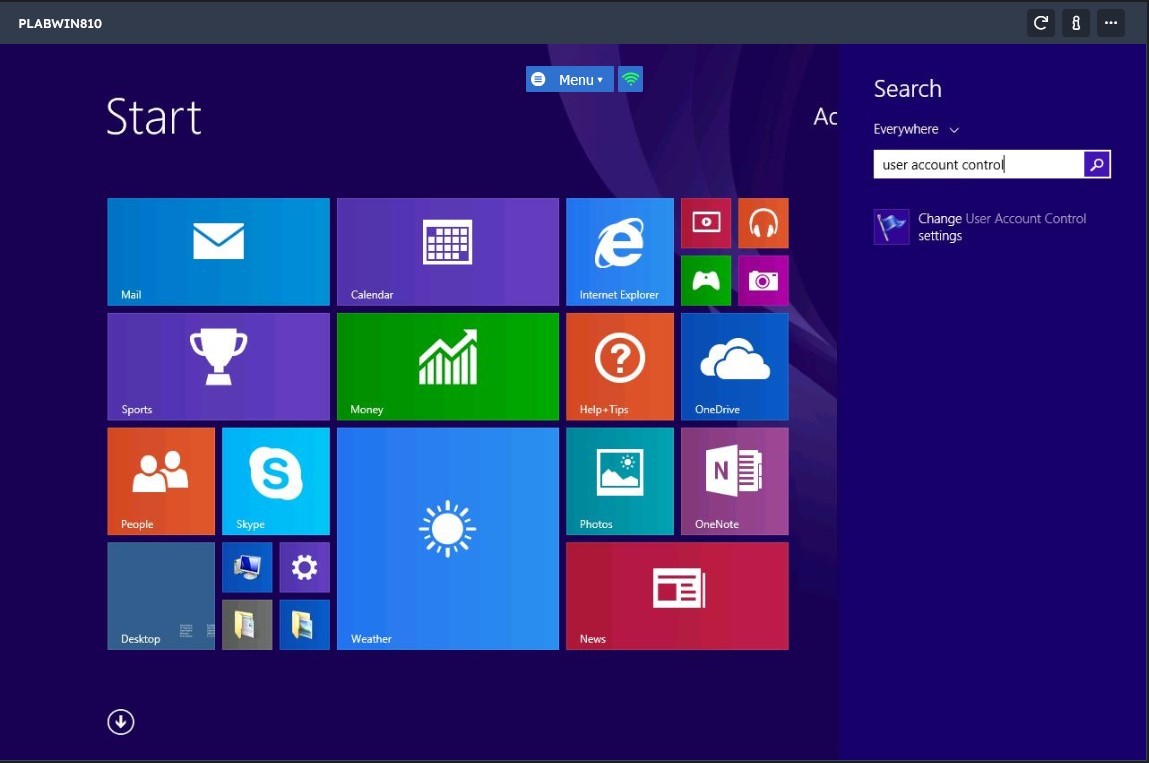Open the Desktop tile
The width and height of the screenshot is (1149, 763).
point(161,596)
